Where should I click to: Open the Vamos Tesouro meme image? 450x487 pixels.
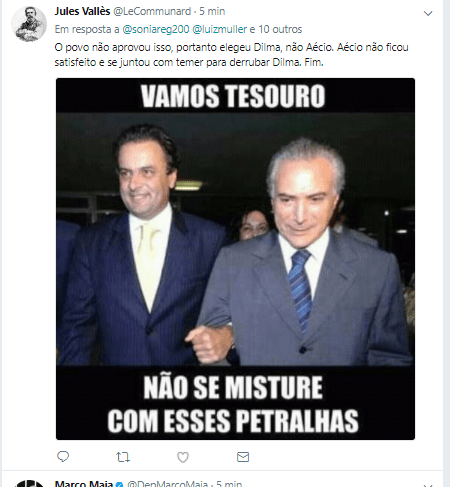click(235, 259)
